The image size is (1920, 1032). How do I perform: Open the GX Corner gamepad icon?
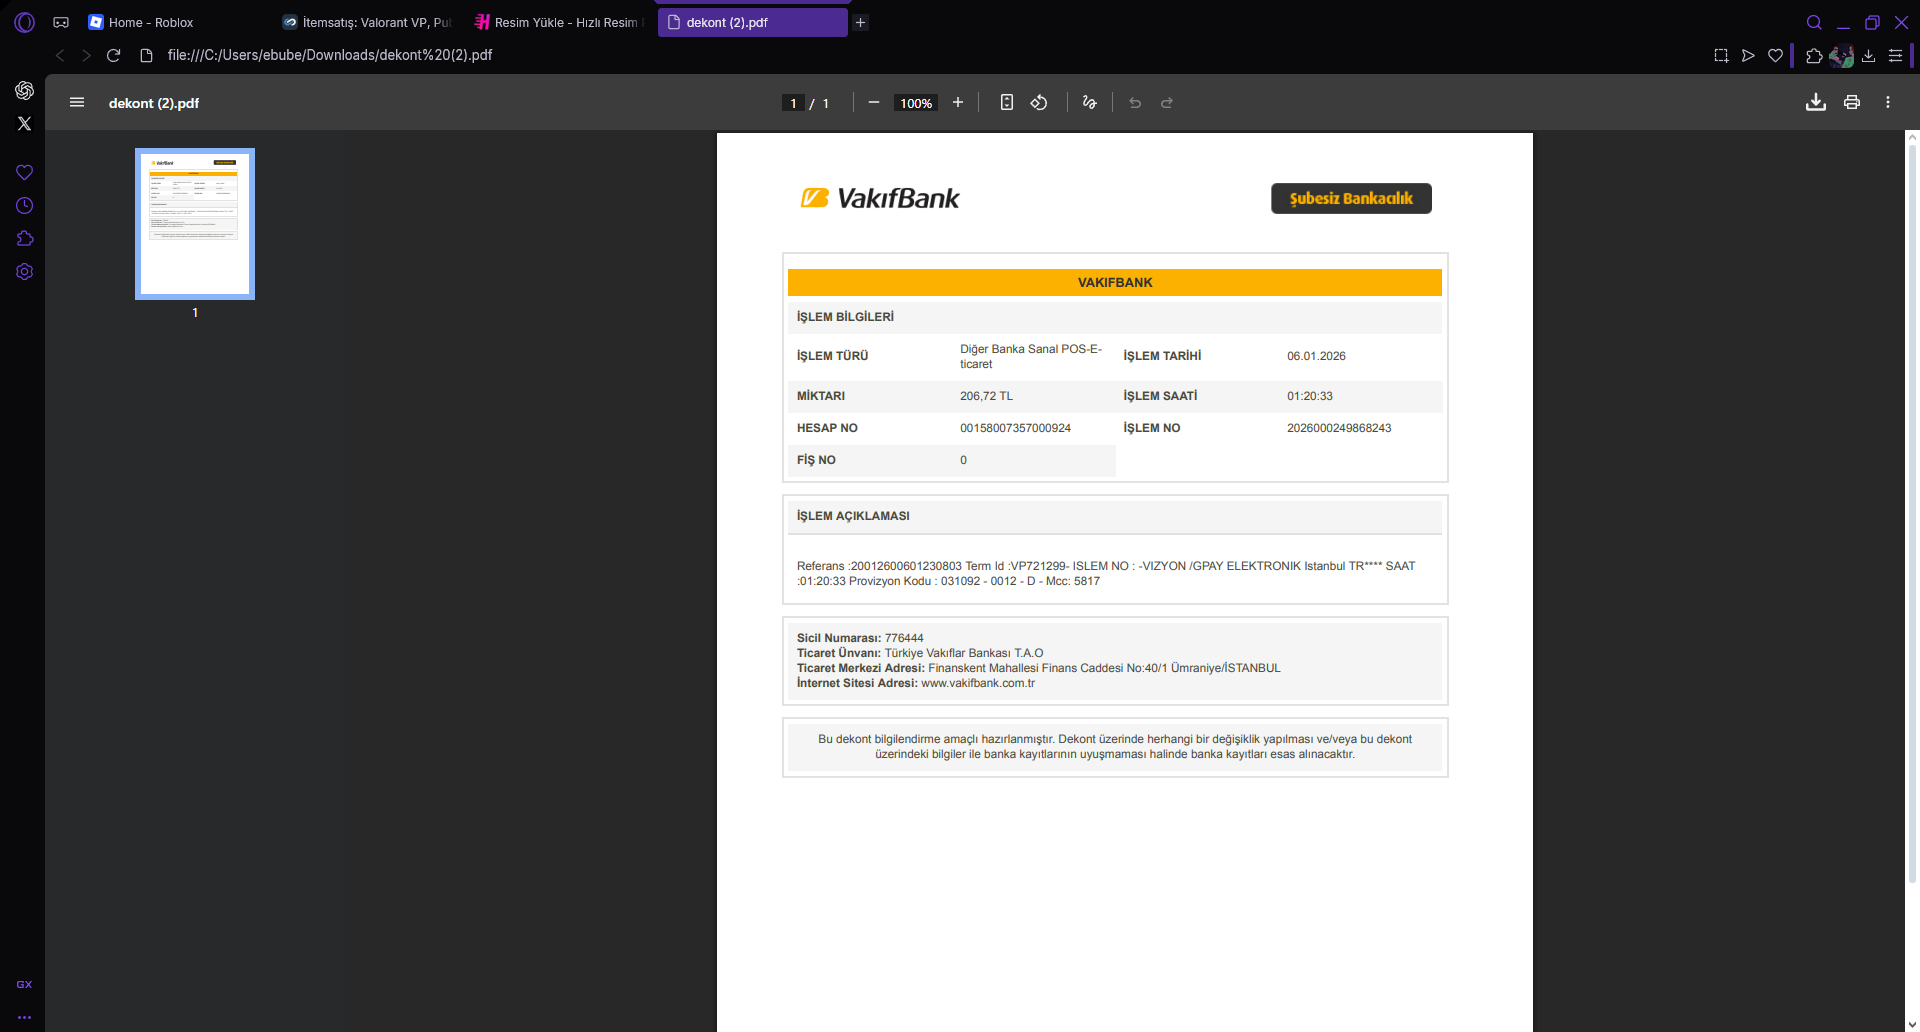click(x=61, y=22)
